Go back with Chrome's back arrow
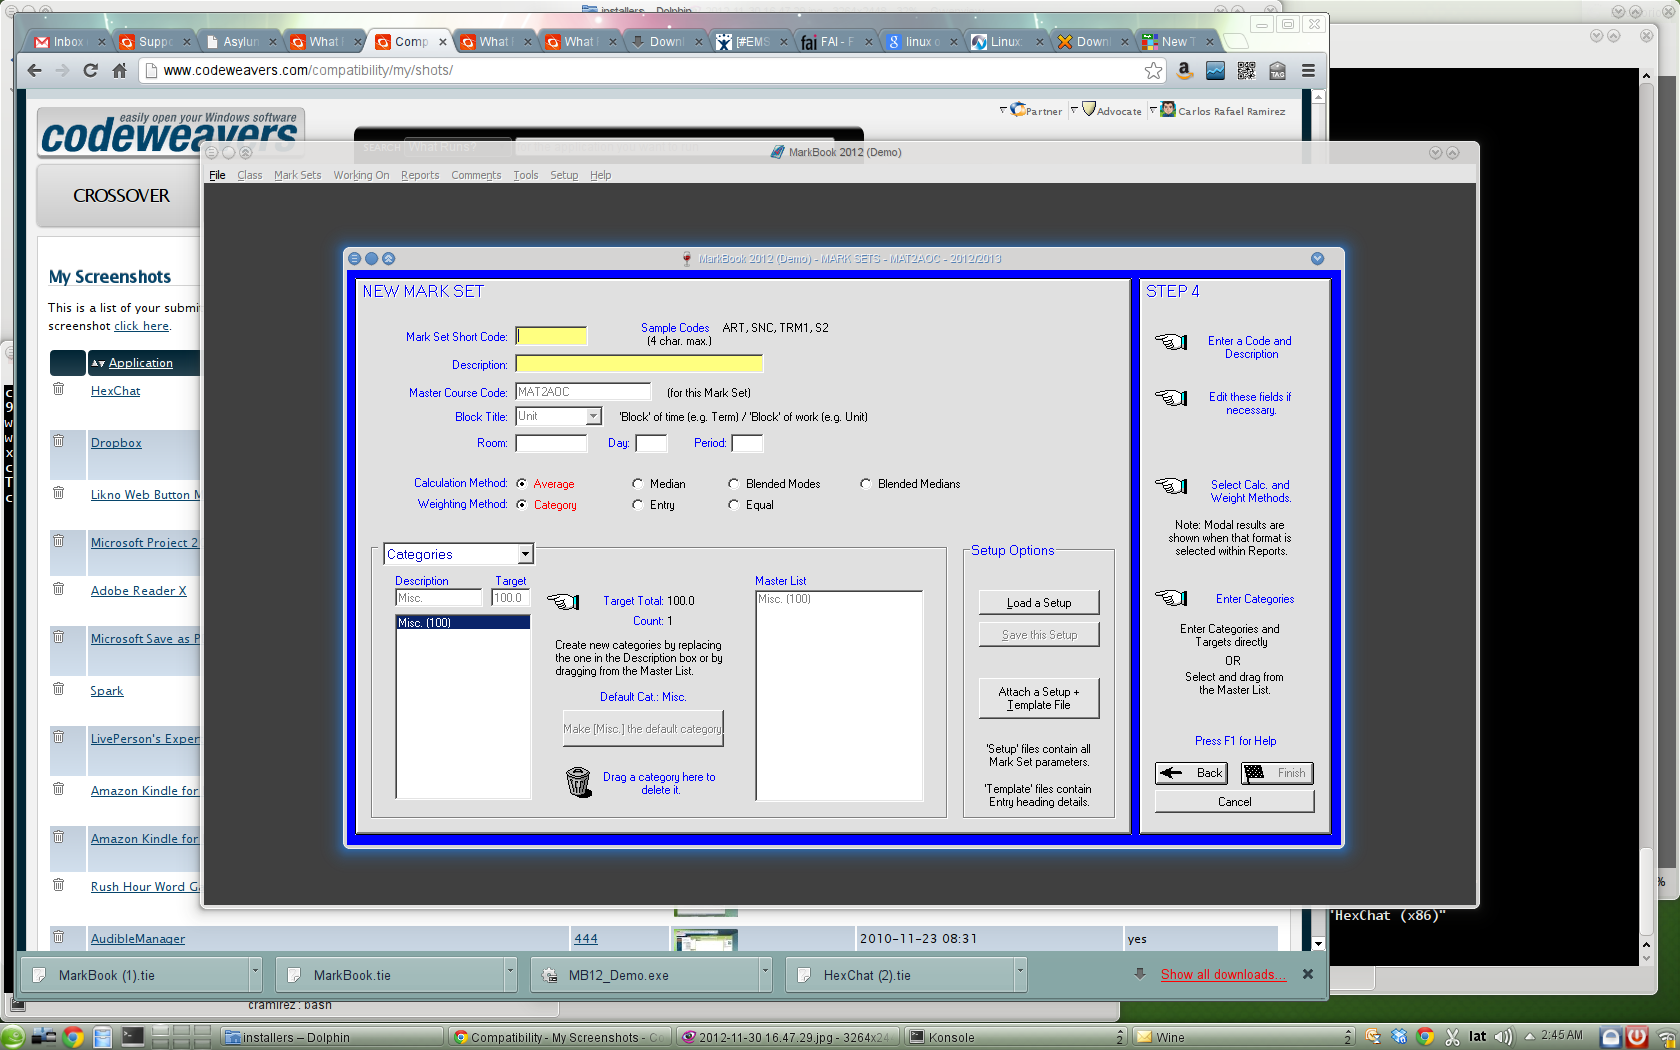Image resolution: width=1680 pixels, height=1050 pixels. [35, 70]
